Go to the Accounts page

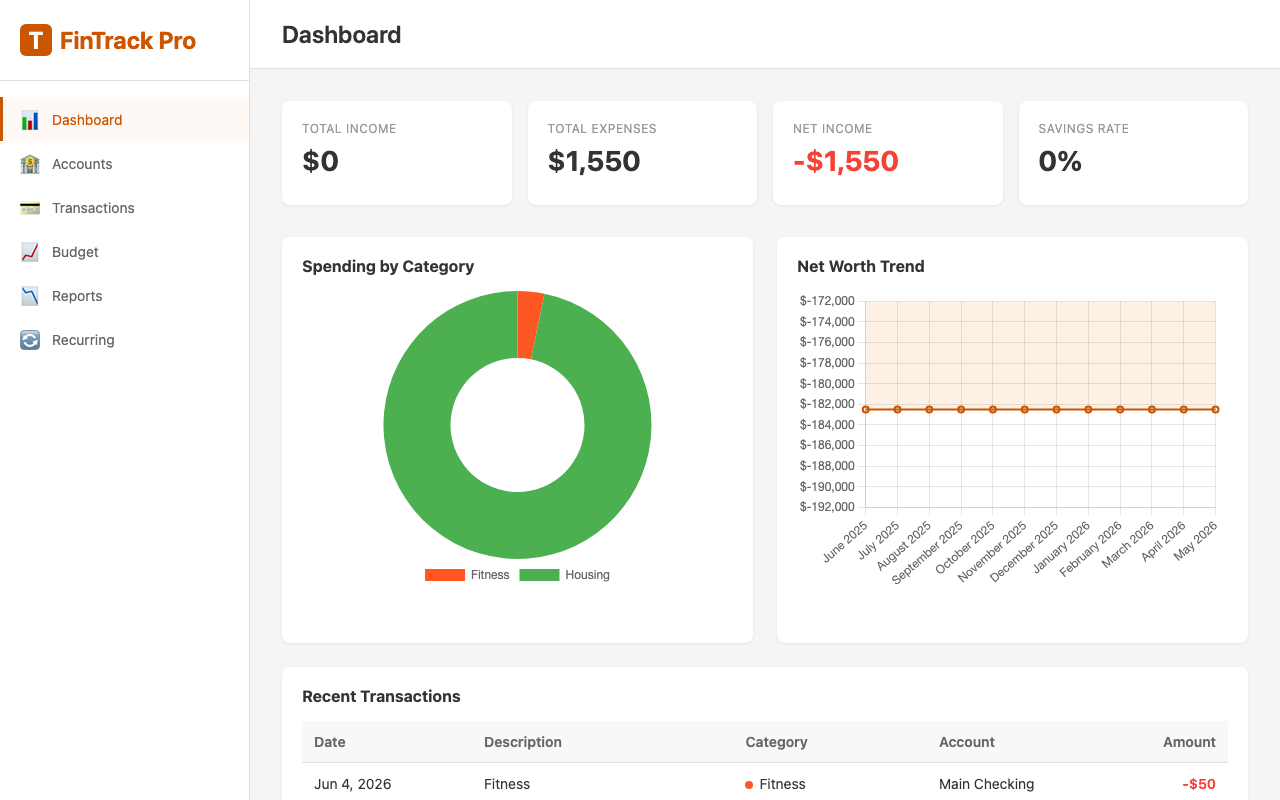point(125,164)
